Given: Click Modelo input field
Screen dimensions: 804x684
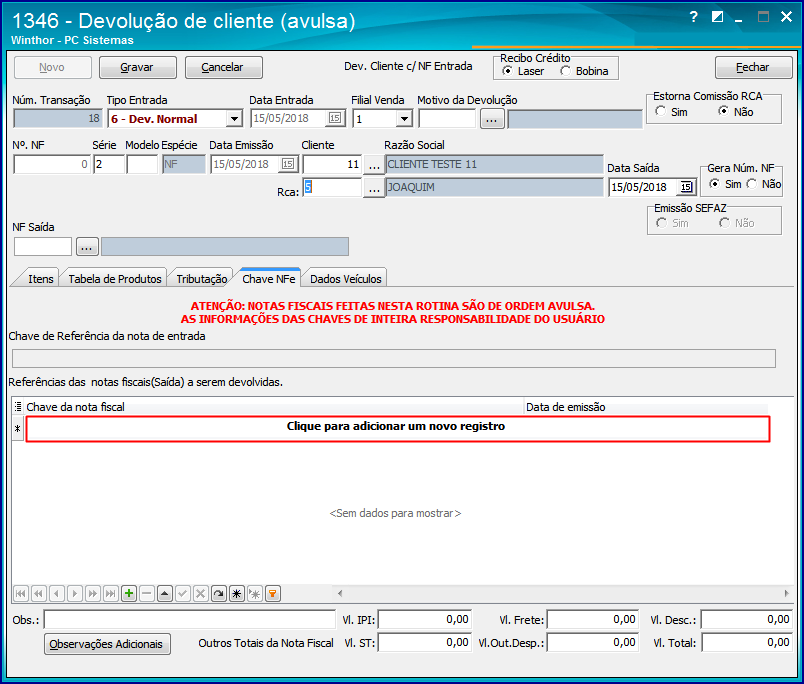Looking at the screenshot, I should coord(143,165).
